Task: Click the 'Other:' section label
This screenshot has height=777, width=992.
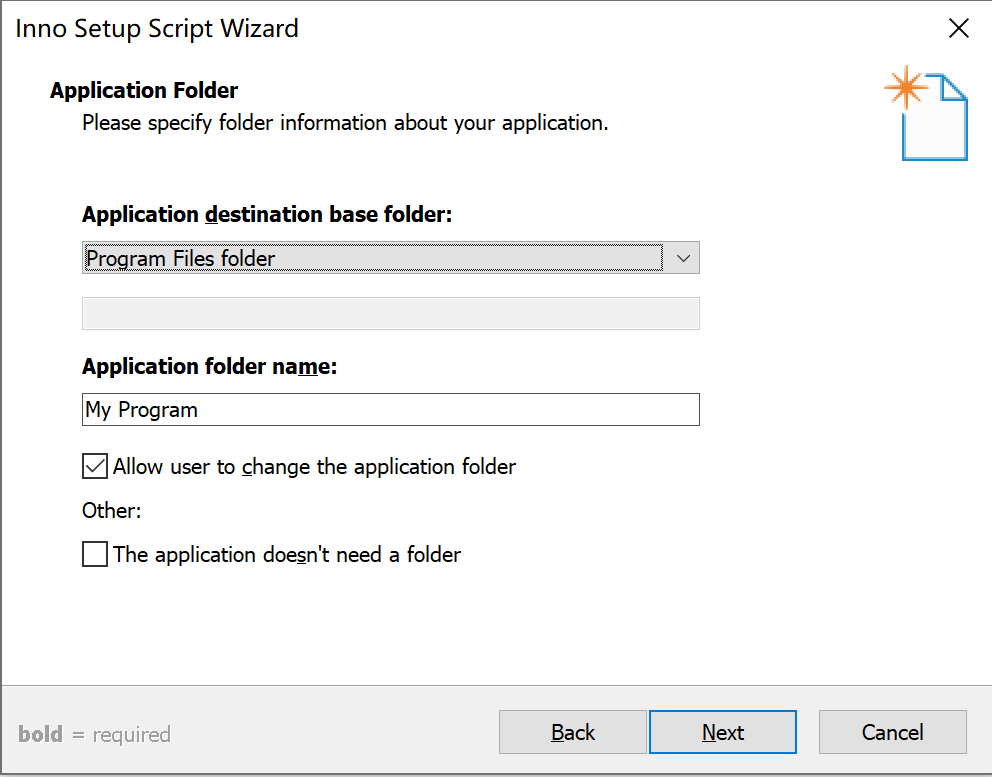Action: pos(111,510)
